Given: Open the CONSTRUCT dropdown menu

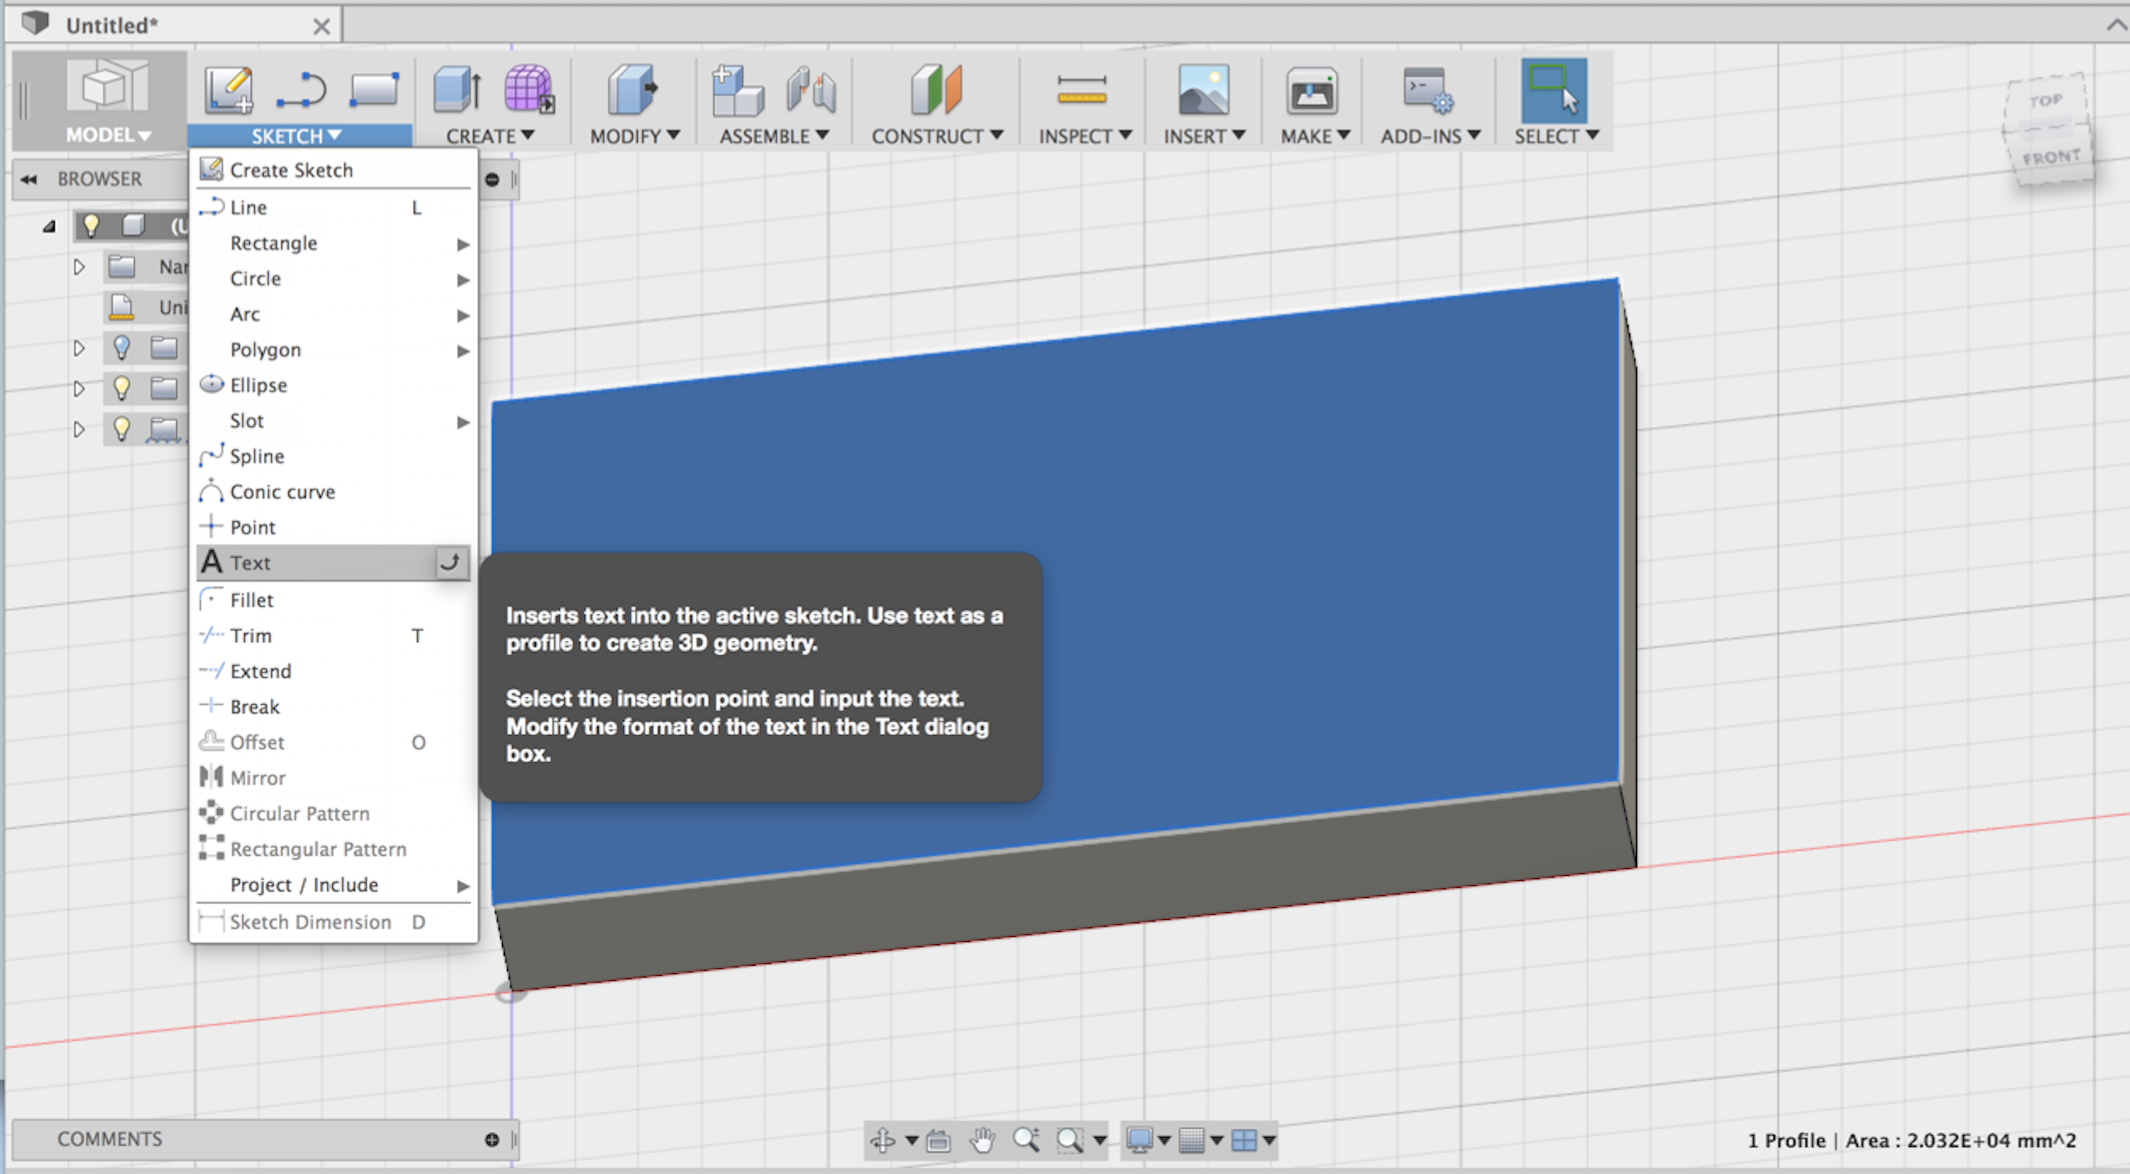Looking at the screenshot, I should [937, 136].
